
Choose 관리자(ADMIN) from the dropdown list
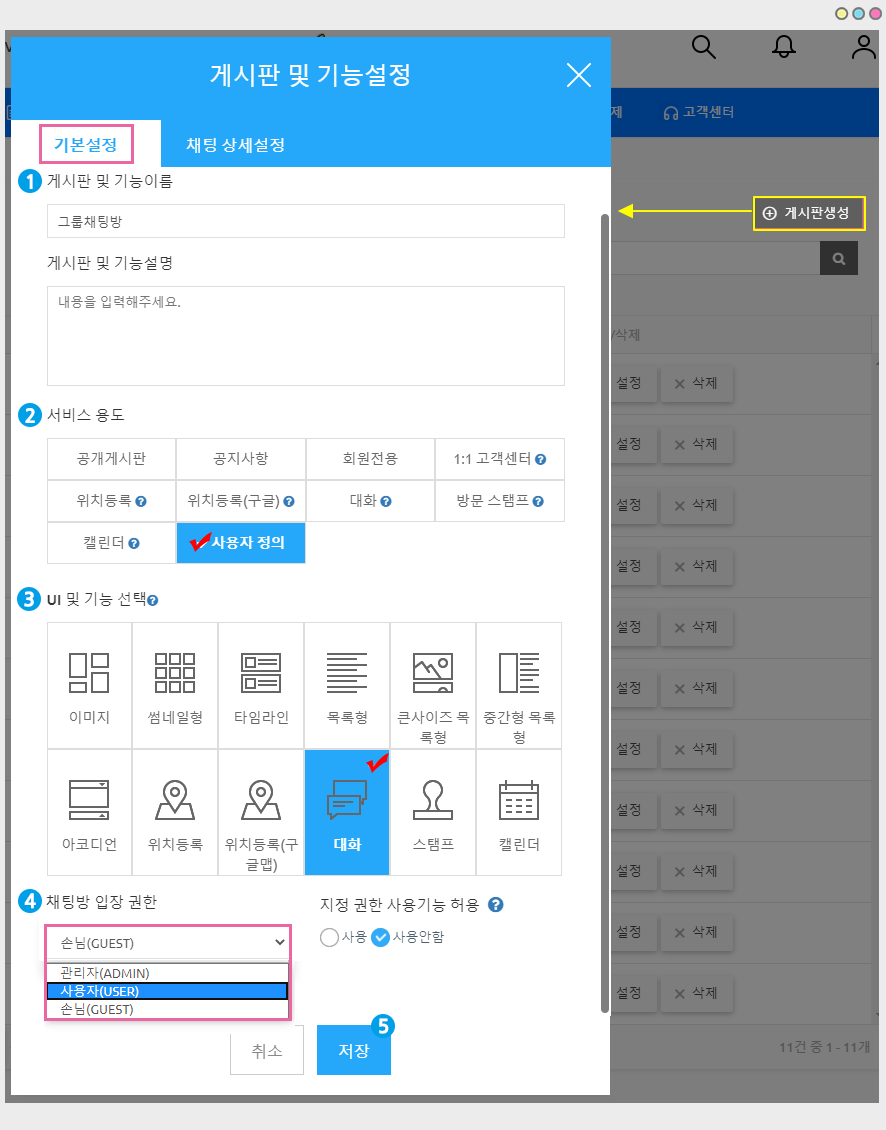coord(167,973)
